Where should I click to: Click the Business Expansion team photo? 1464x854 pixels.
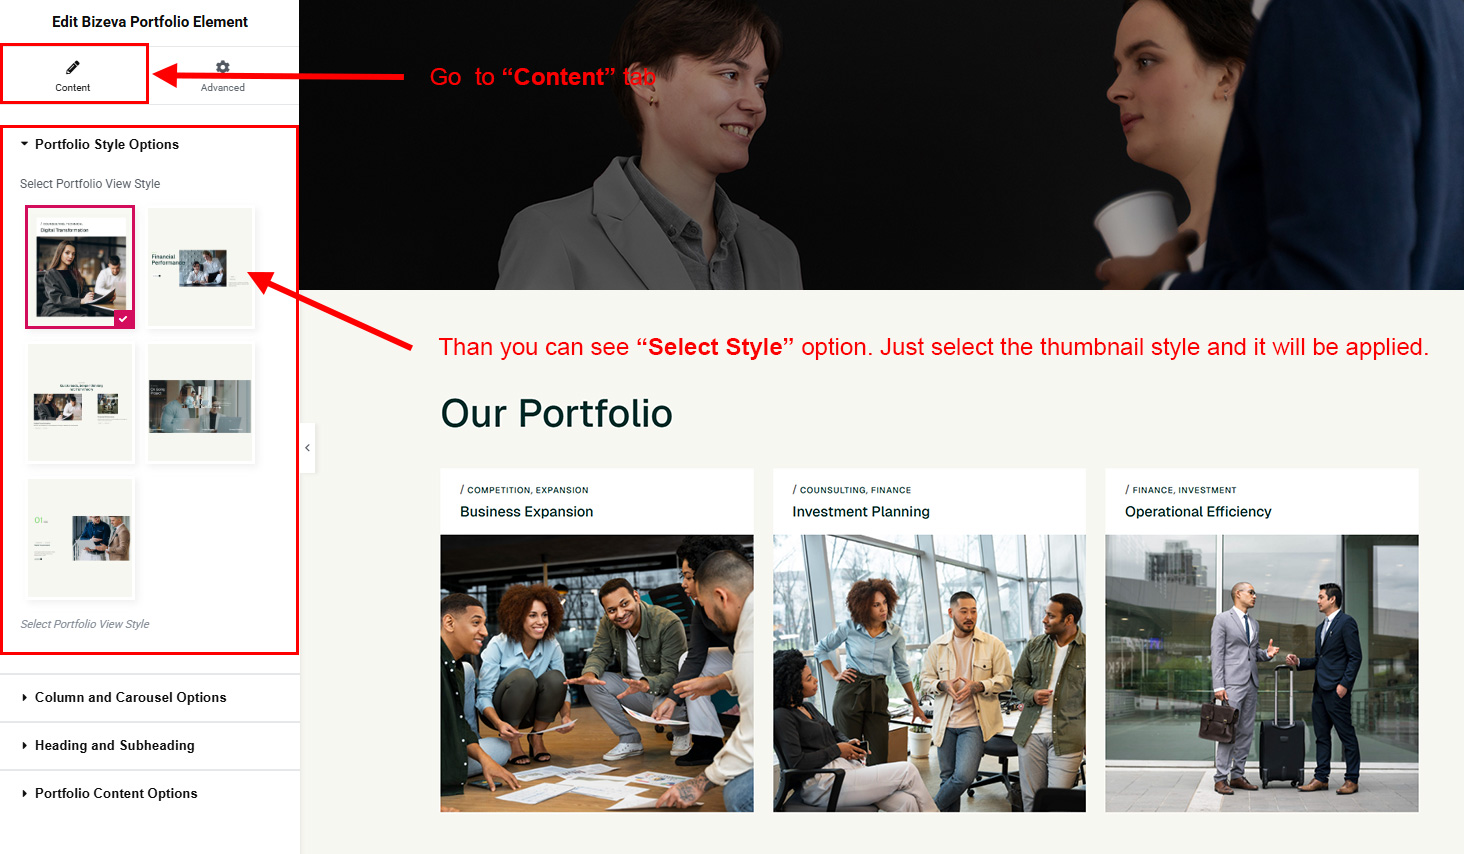pyautogui.click(x=597, y=673)
